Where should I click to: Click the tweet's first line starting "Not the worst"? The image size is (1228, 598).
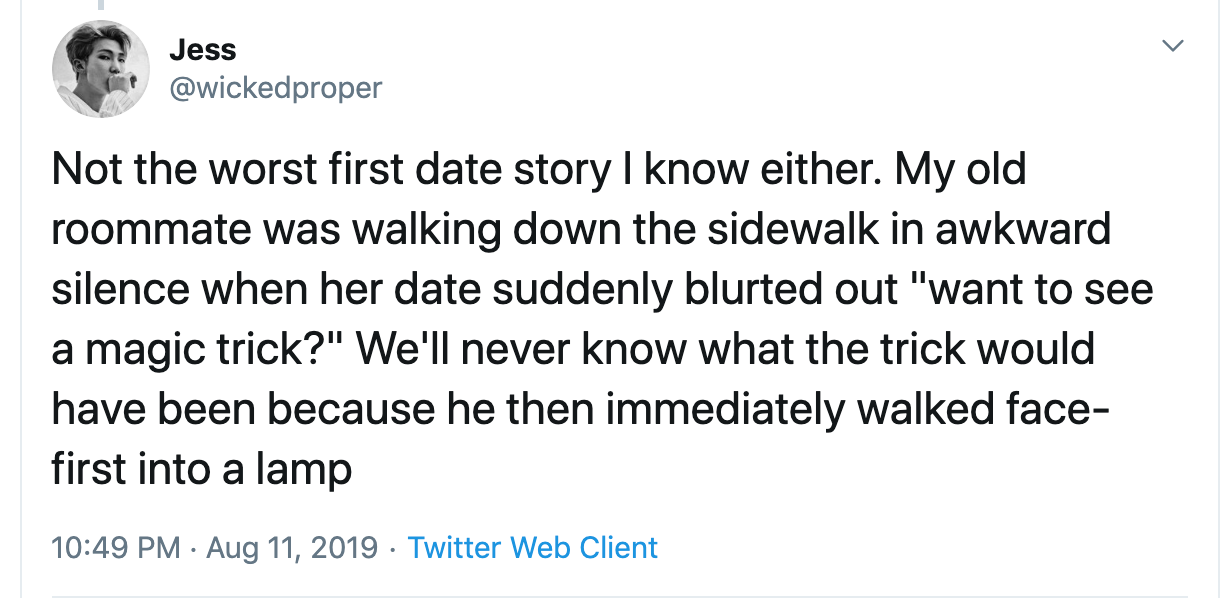tap(539, 170)
